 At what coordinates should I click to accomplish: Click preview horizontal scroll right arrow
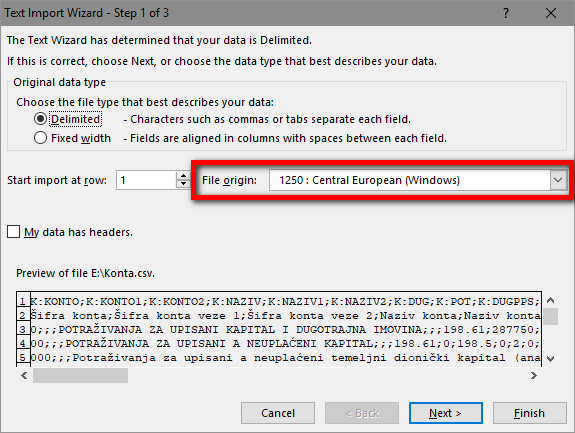coord(534,375)
